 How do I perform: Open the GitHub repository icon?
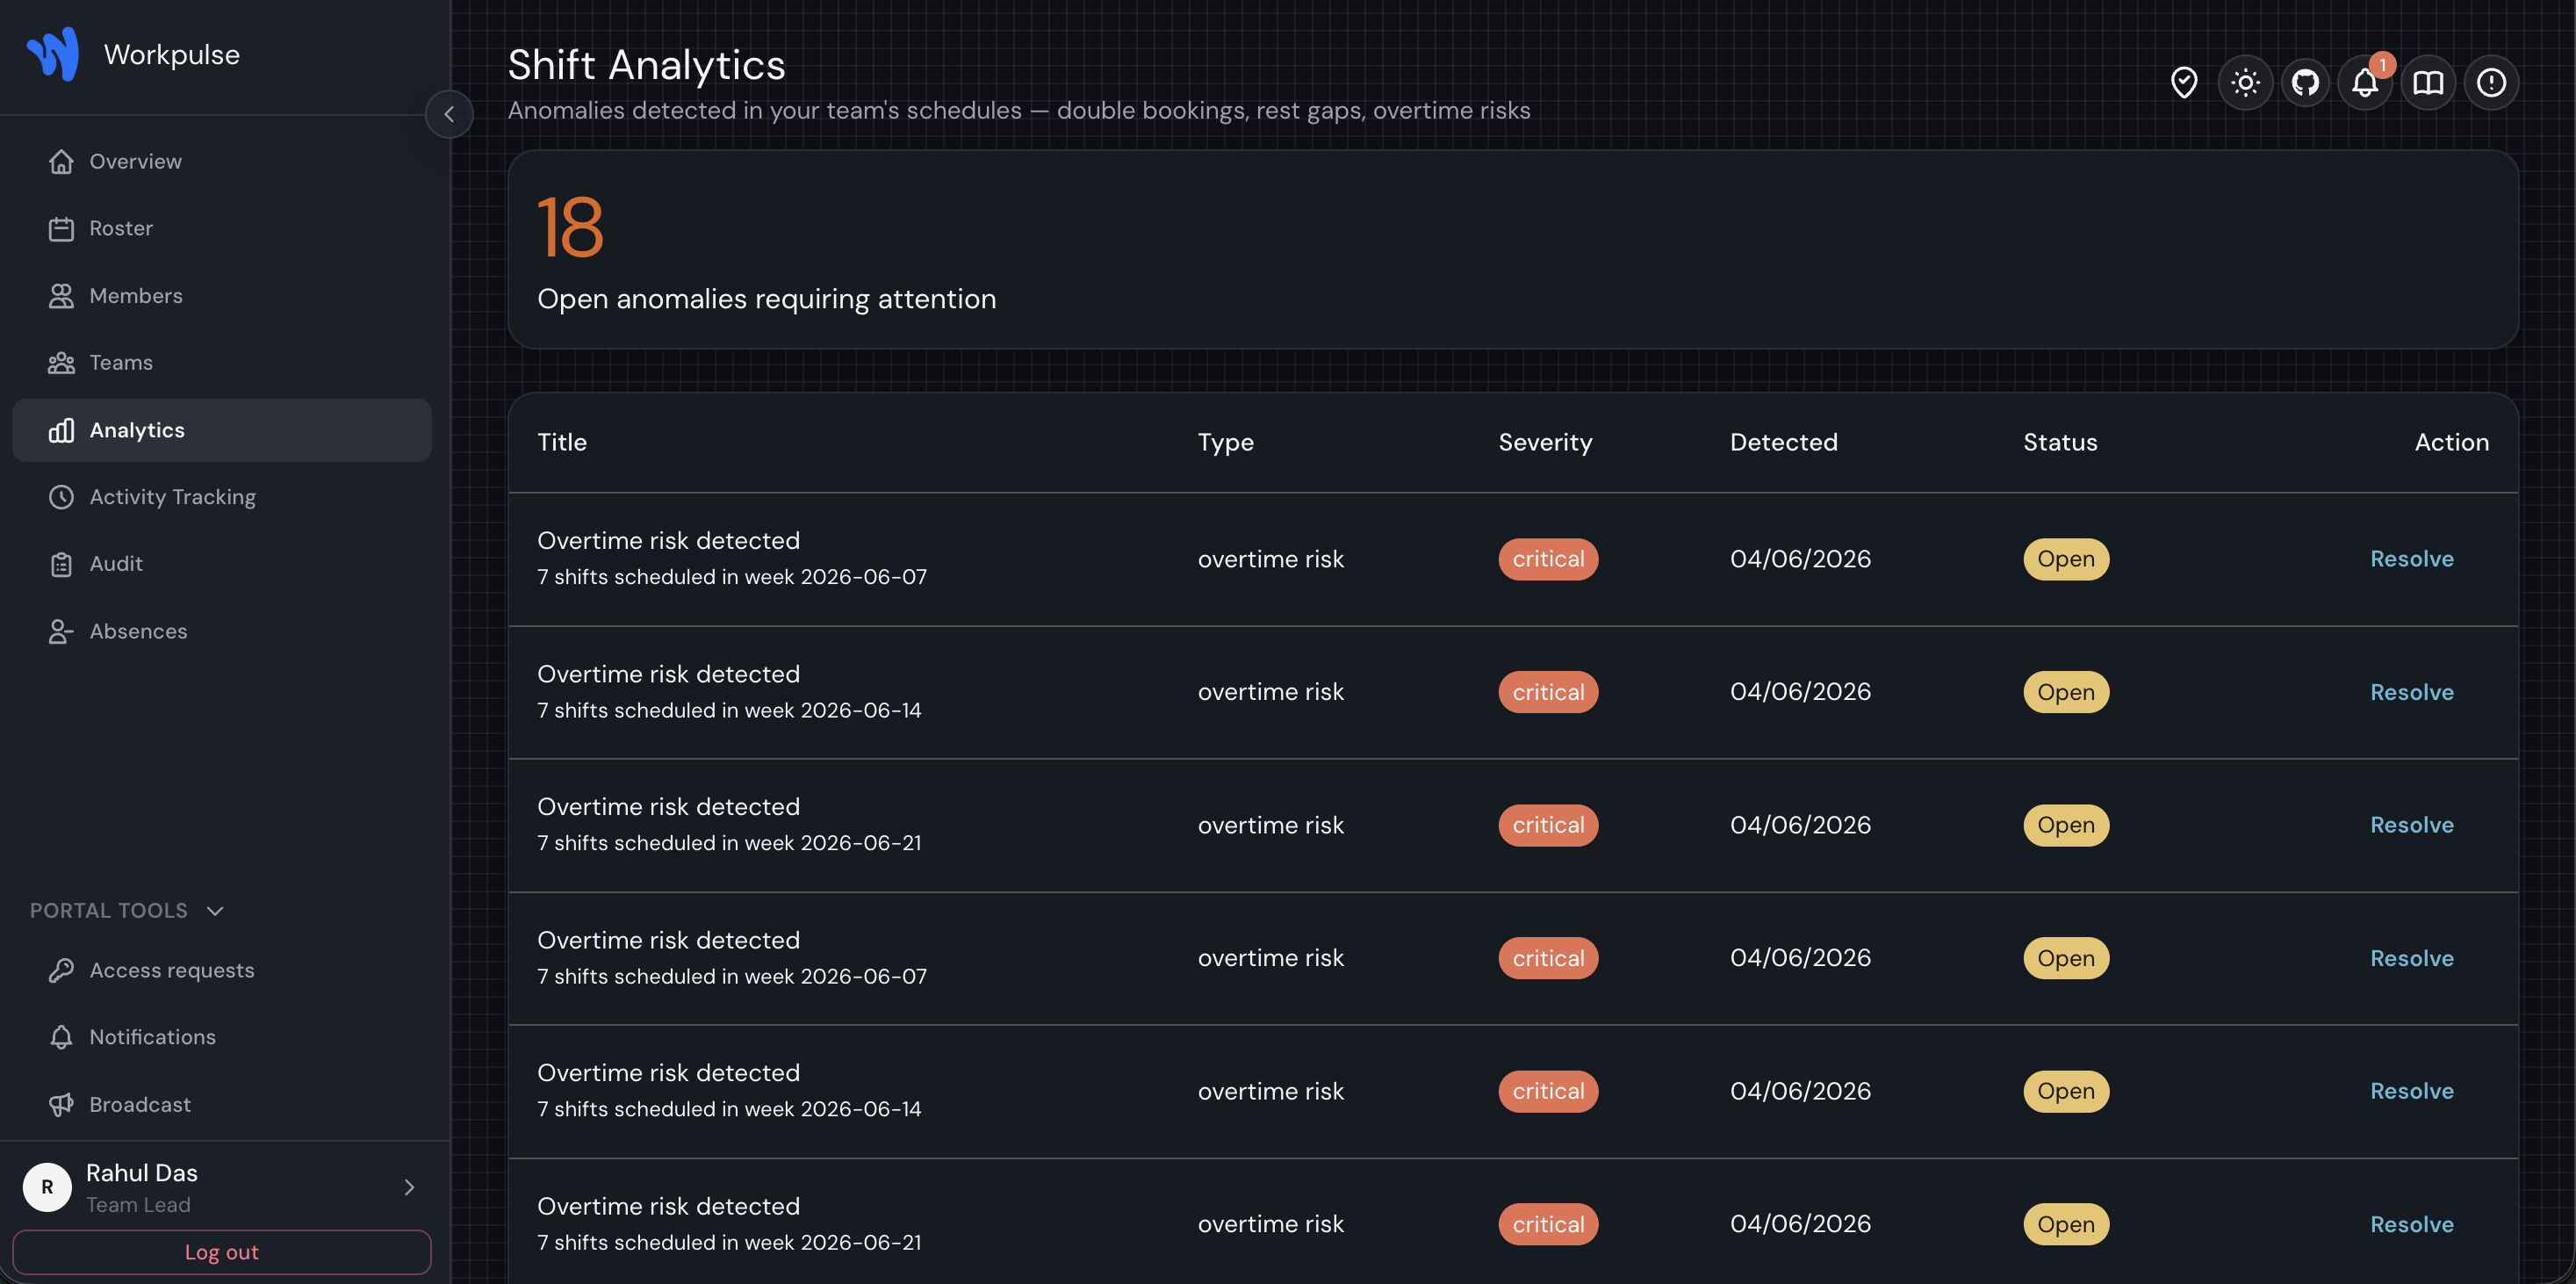click(2305, 82)
